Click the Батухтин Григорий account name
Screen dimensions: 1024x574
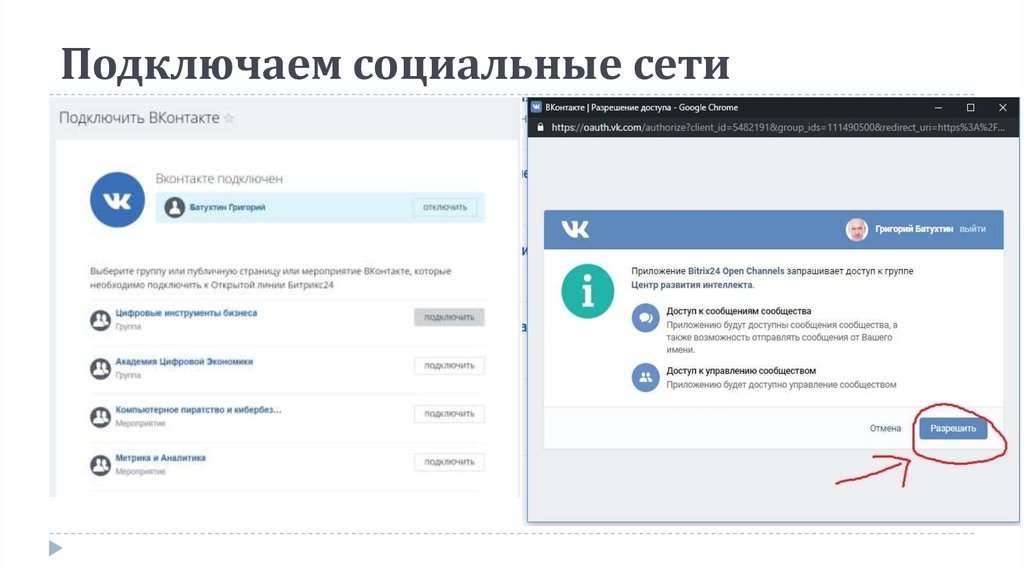pos(227,208)
